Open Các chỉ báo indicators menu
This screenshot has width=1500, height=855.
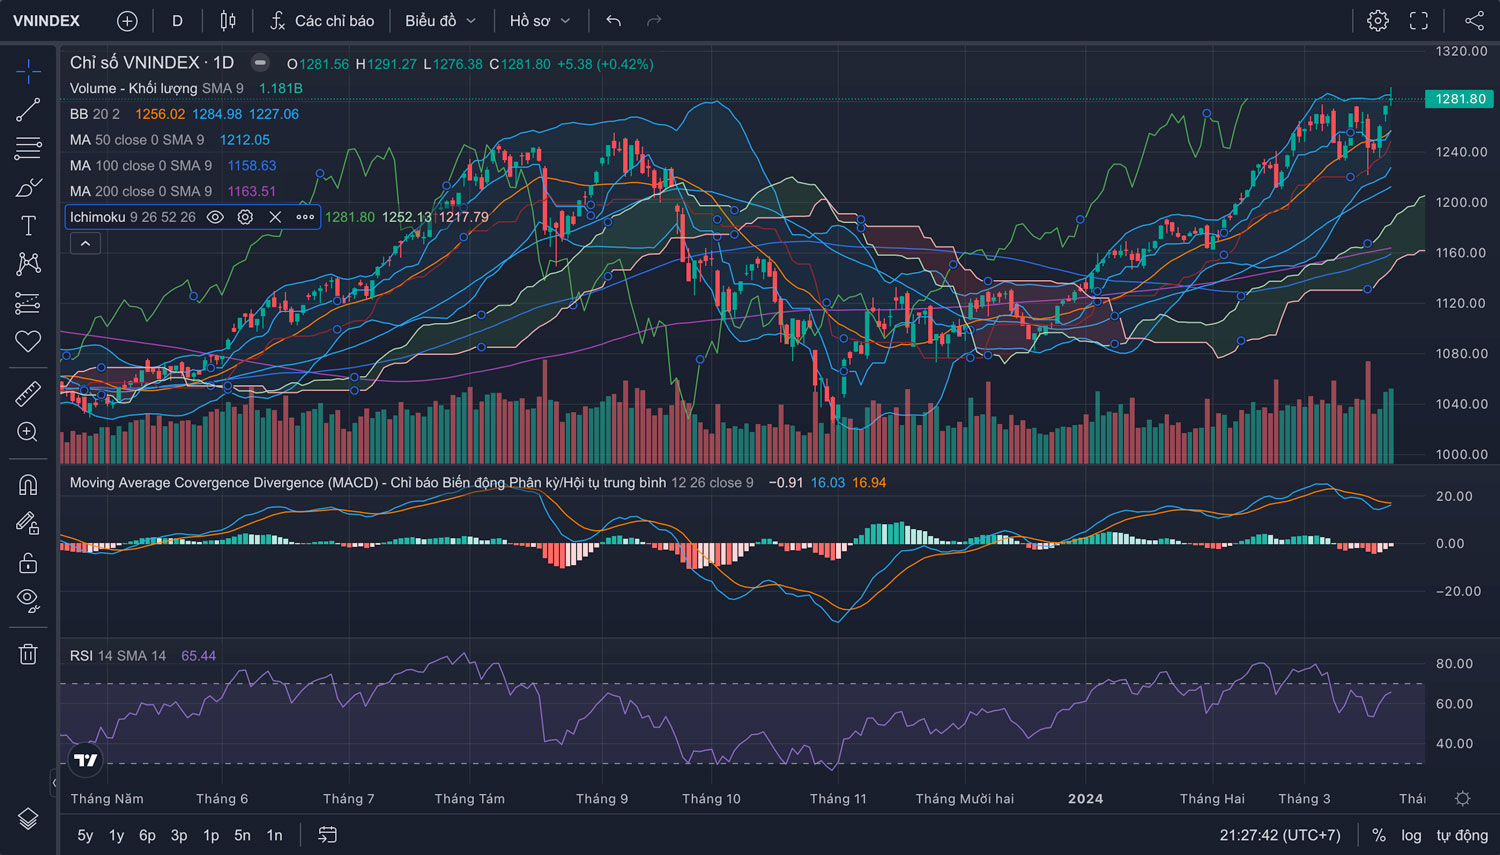point(322,21)
